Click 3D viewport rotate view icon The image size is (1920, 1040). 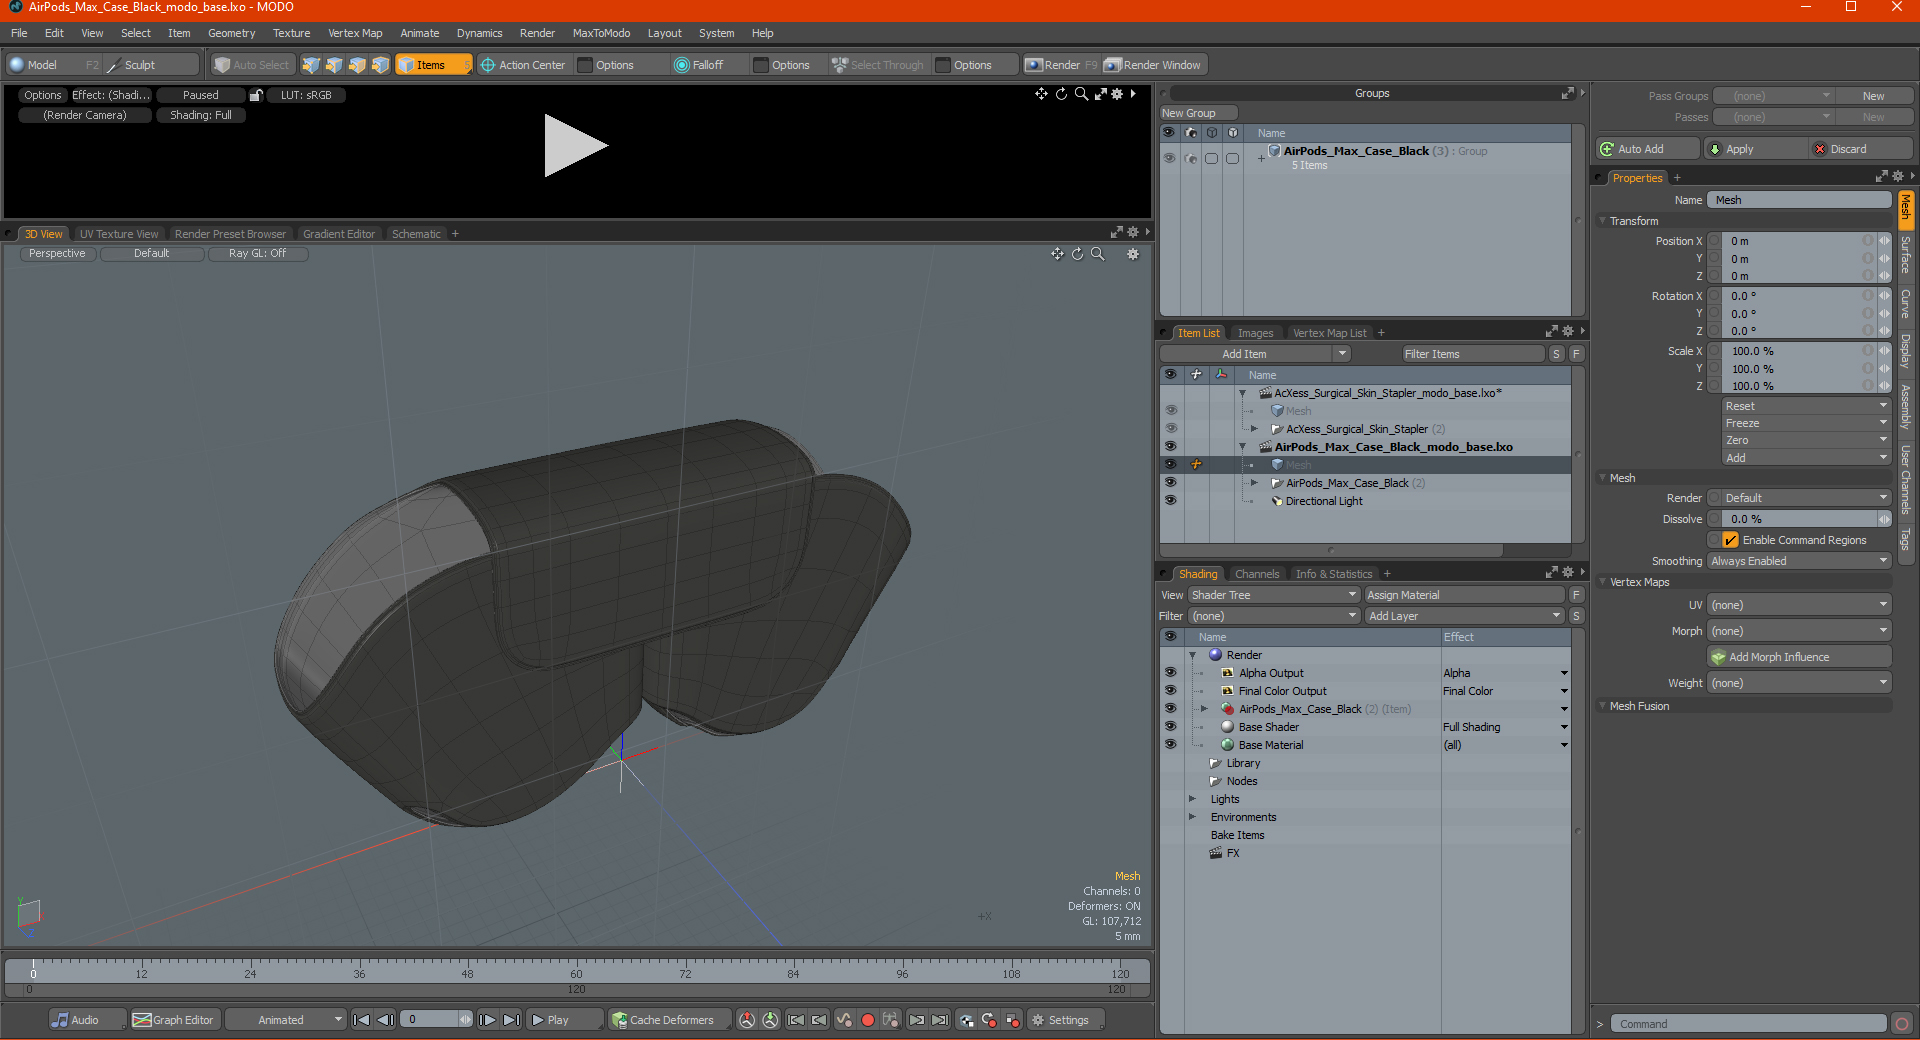(x=1077, y=254)
